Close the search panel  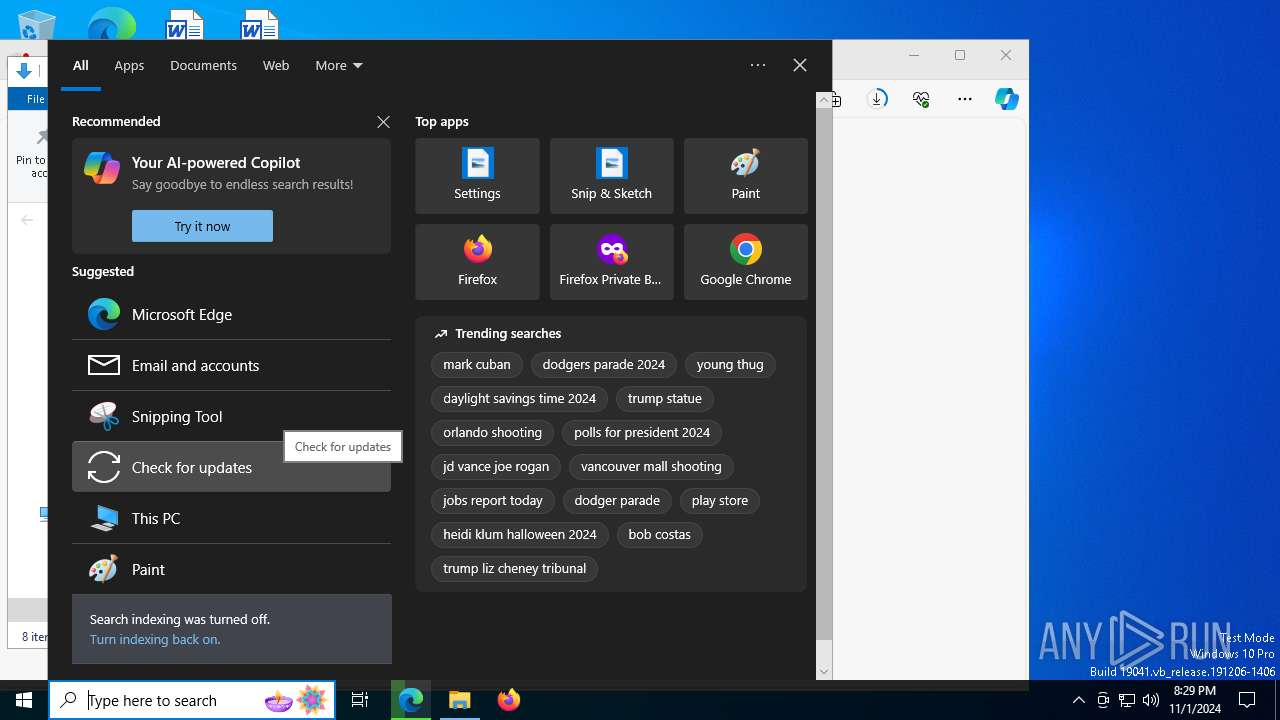[800, 65]
